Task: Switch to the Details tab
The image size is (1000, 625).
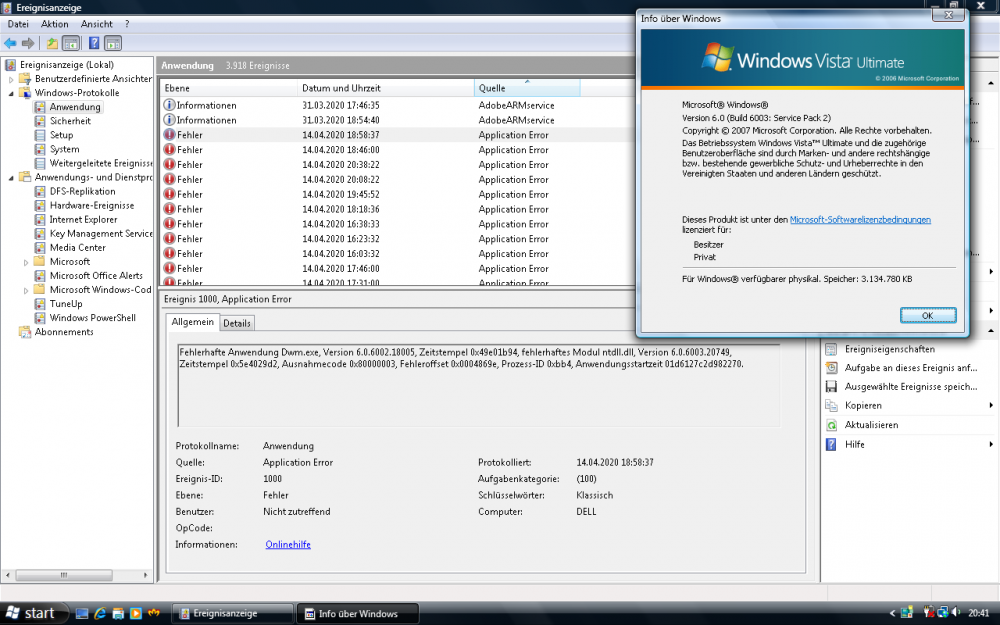Action: [x=237, y=323]
